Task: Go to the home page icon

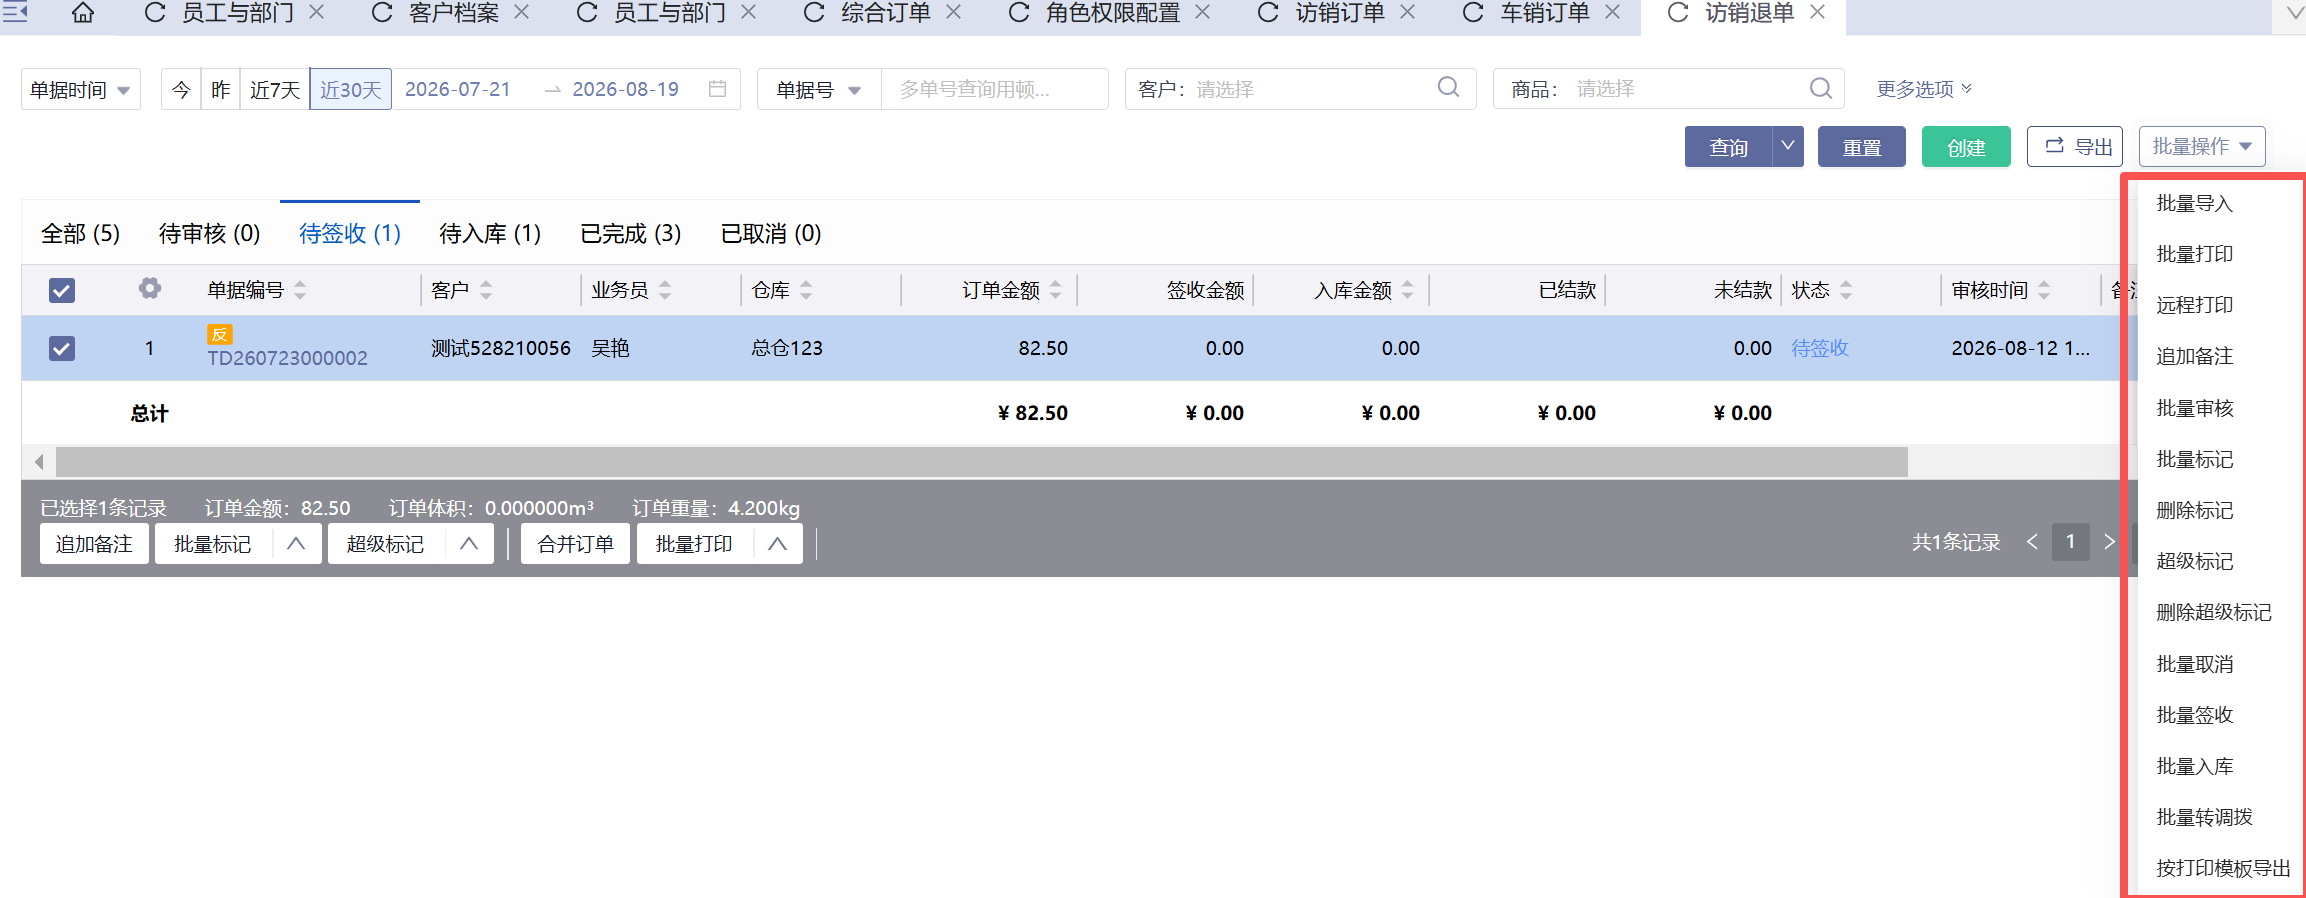Action: [83, 13]
